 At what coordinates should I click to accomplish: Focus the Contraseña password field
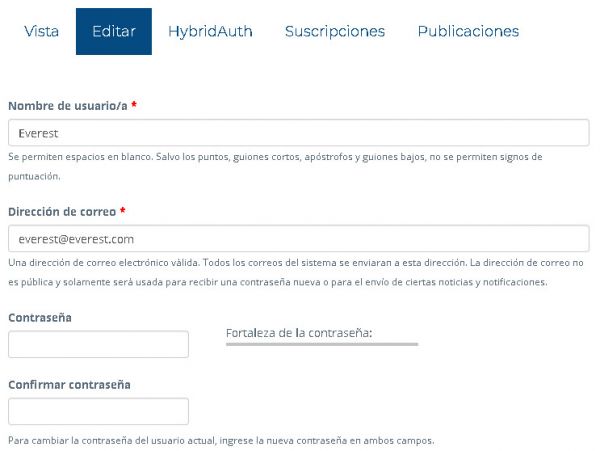tap(98, 344)
